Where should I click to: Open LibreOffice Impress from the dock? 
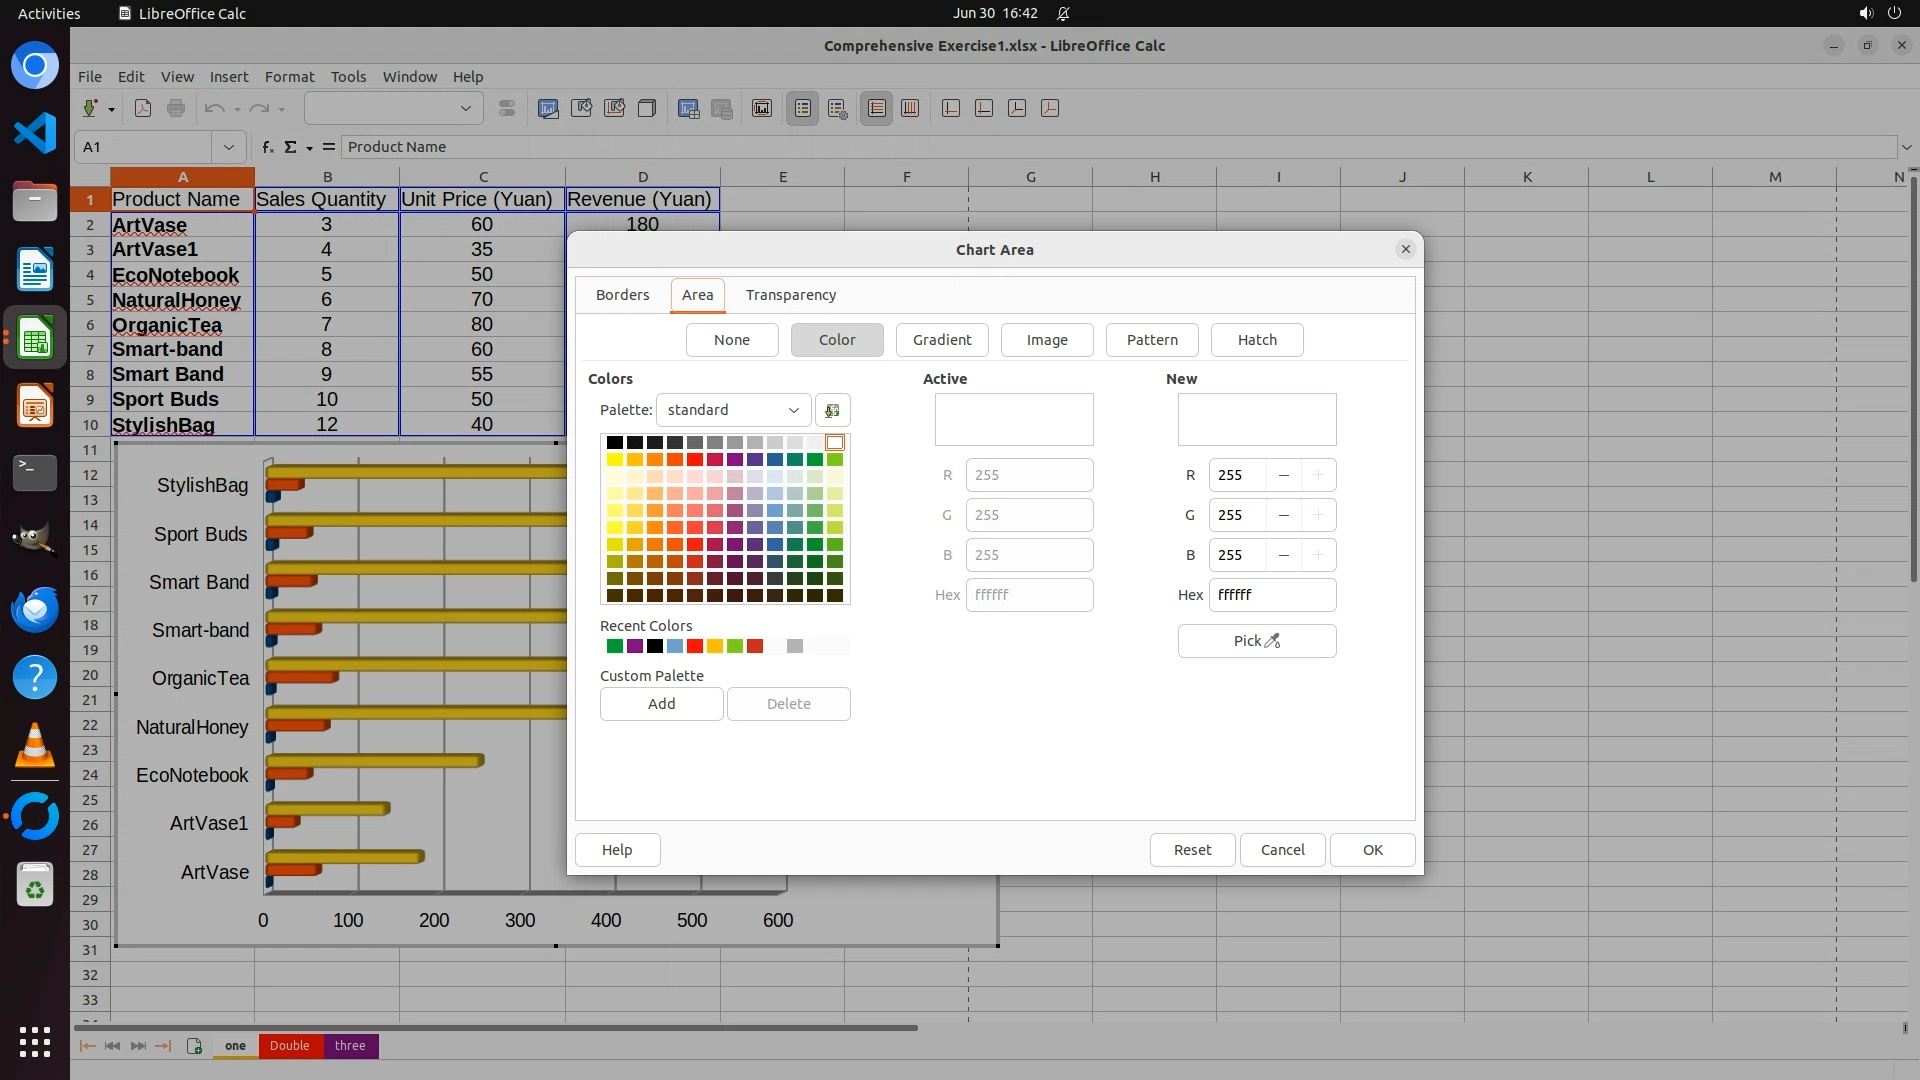(x=35, y=407)
